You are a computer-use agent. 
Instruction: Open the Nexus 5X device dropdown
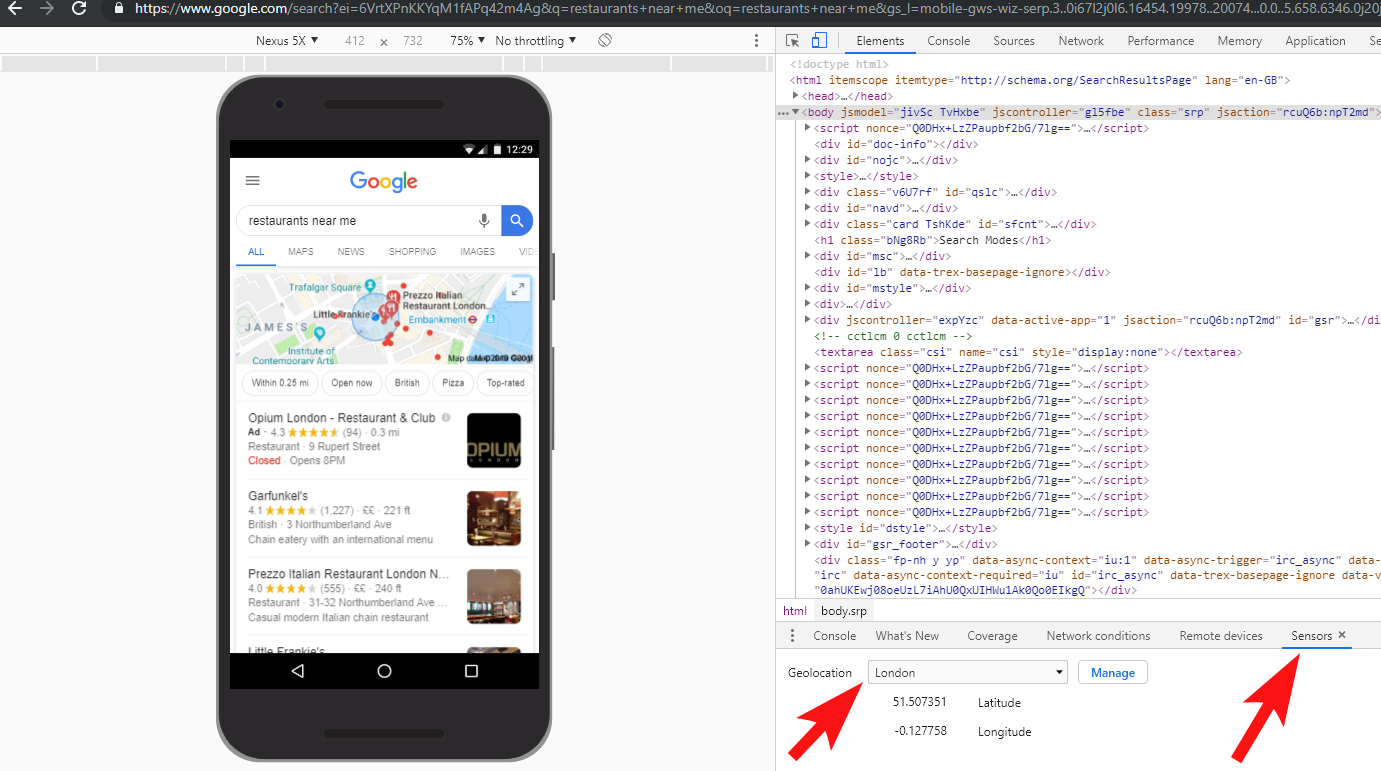(x=287, y=41)
